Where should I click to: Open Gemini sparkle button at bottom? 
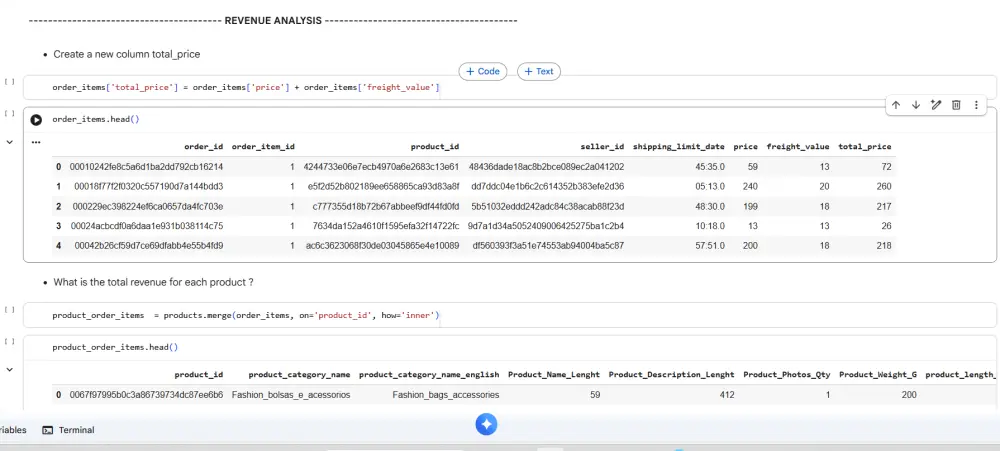tap(486, 425)
